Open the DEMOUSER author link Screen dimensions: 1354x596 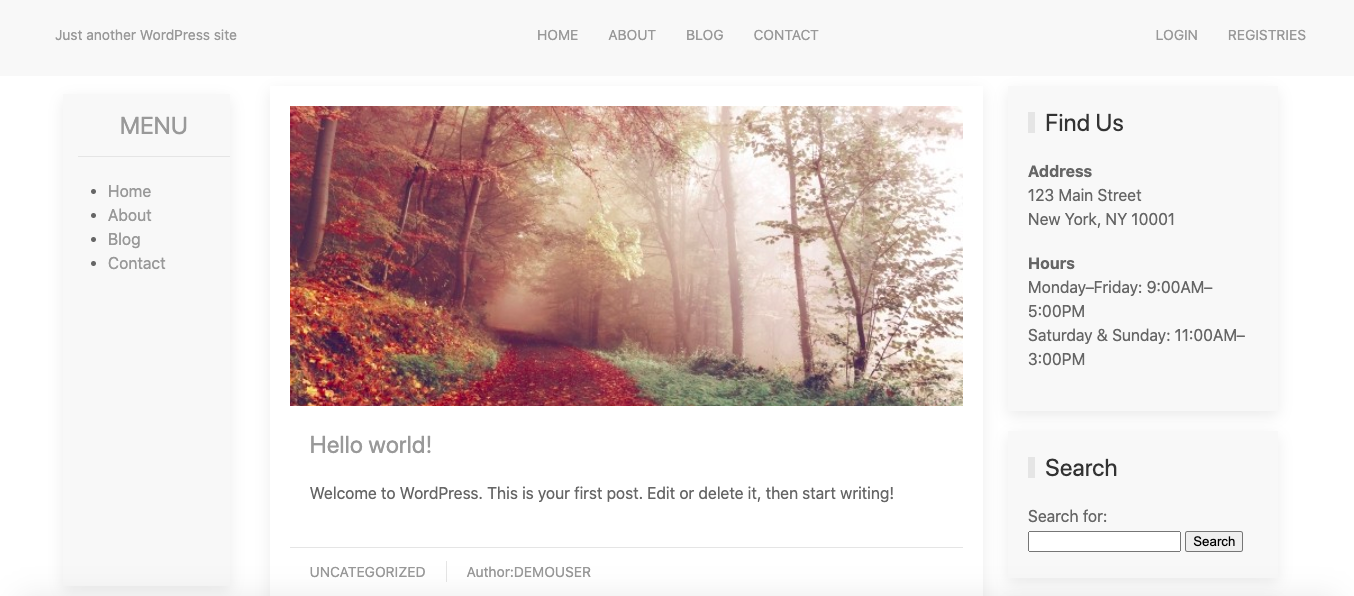pos(552,572)
